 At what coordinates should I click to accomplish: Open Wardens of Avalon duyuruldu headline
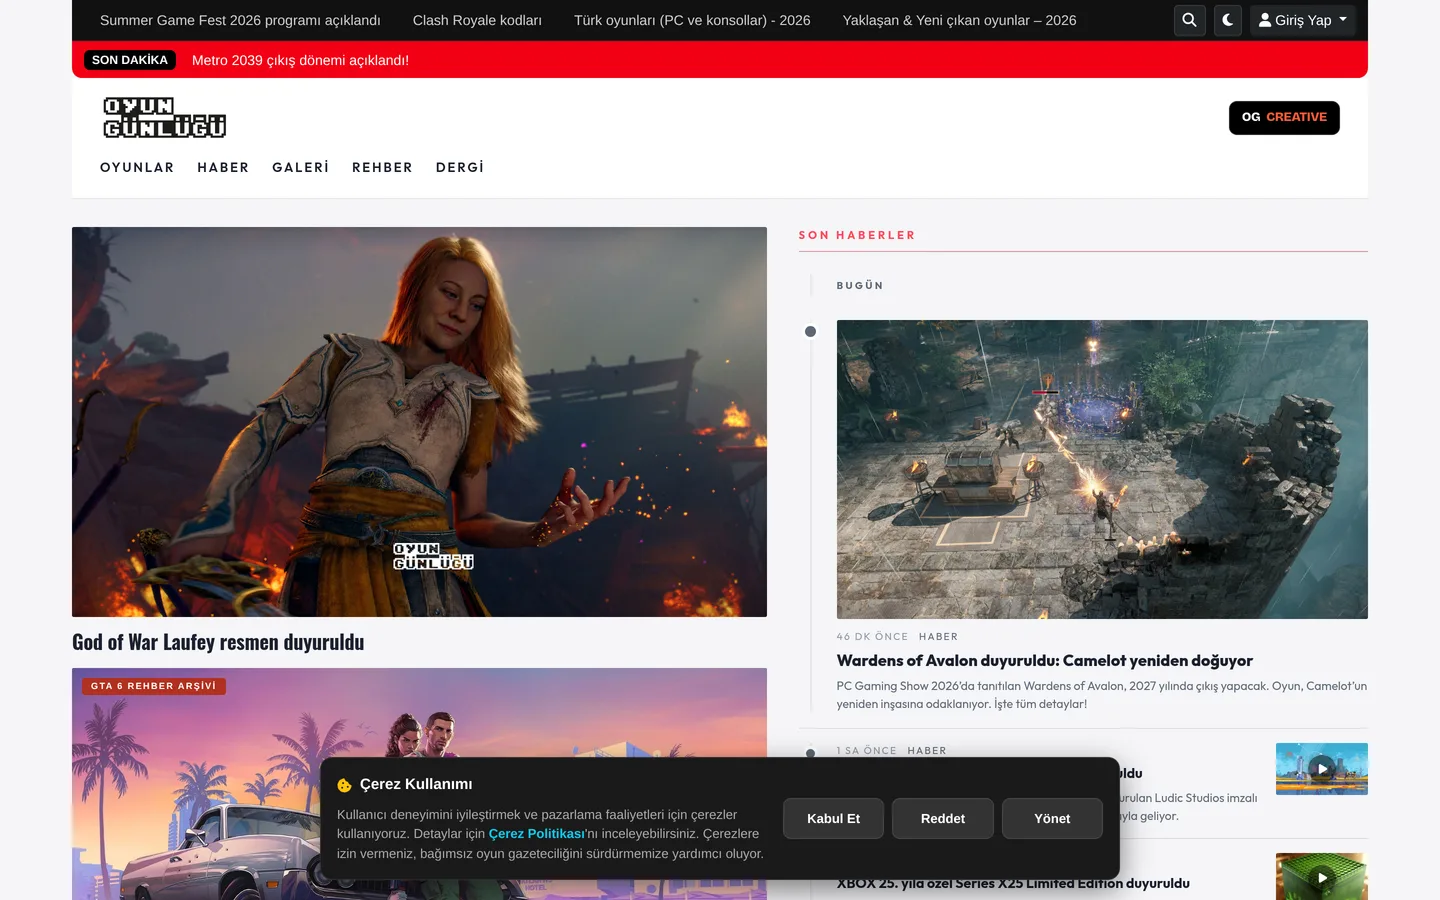(x=1045, y=661)
